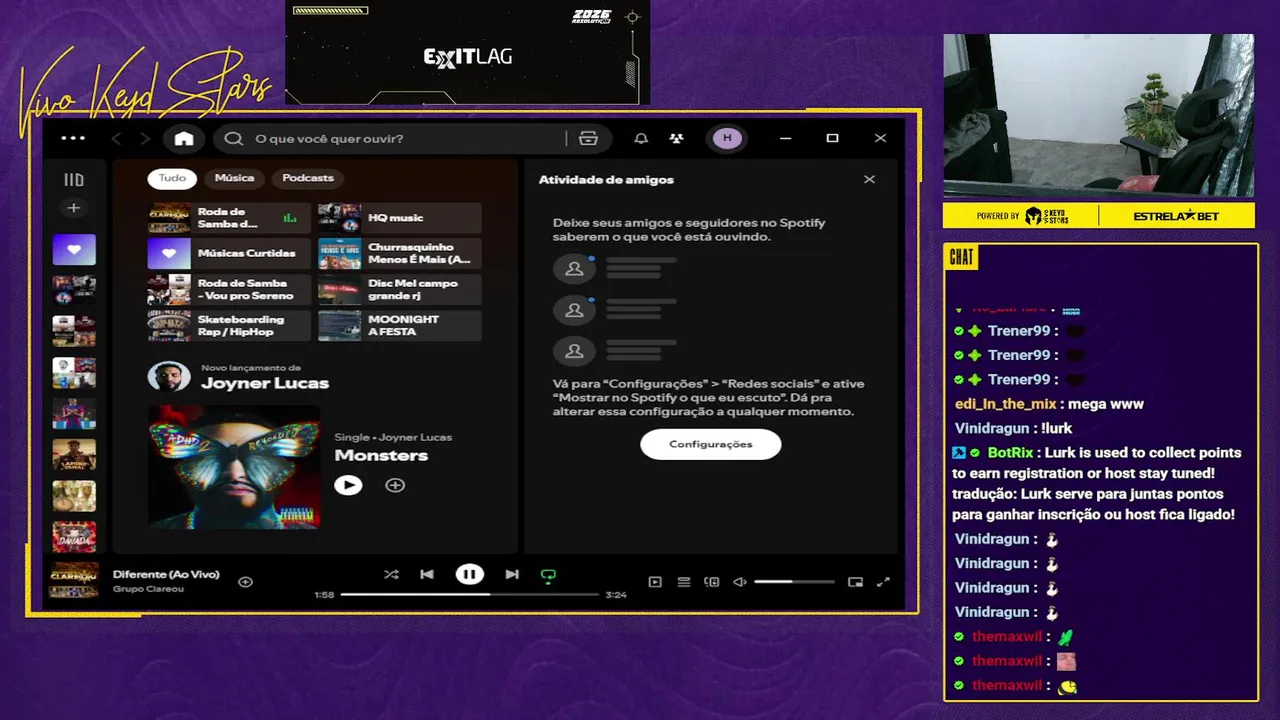Open the mini player icon
Image resolution: width=1280 pixels, height=720 pixels.
click(x=855, y=582)
